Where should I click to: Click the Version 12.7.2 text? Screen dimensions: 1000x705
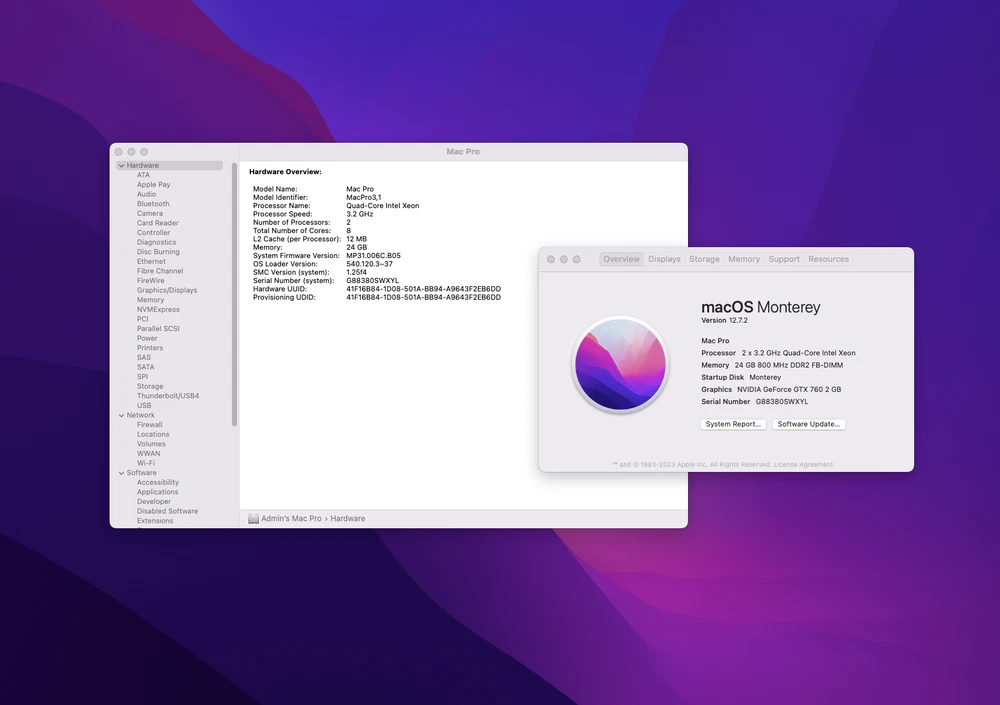tap(724, 320)
